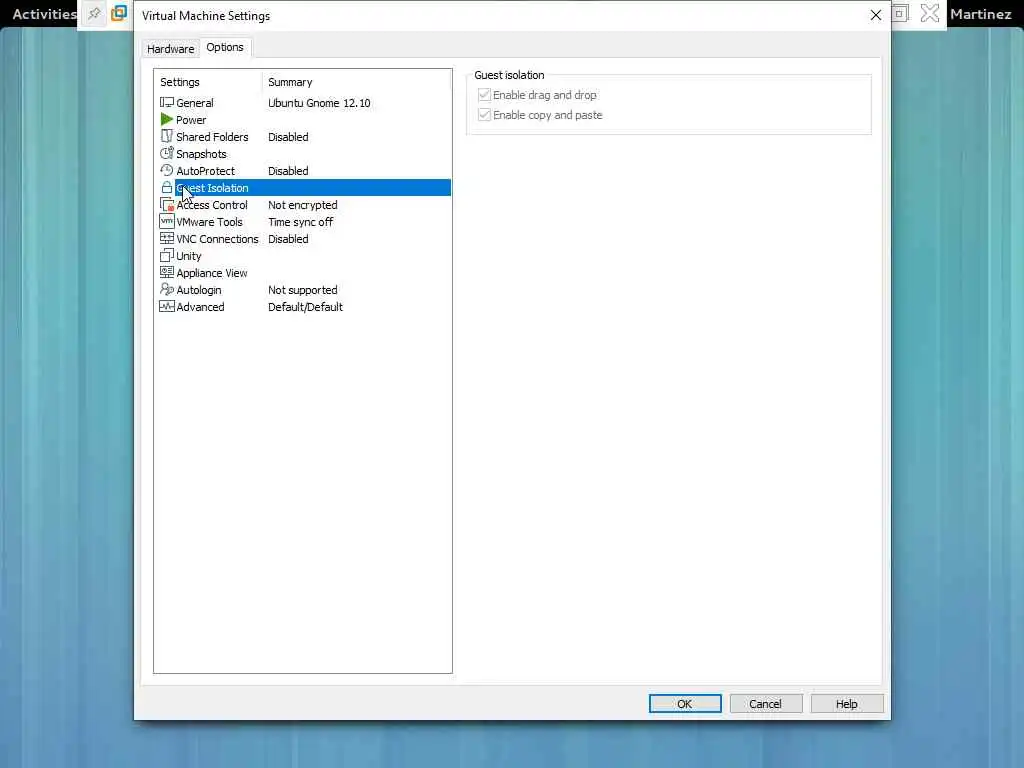Open Help for virtual machine settings
The width and height of the screenshot is (1024, 768).
(x=847, y=703)
